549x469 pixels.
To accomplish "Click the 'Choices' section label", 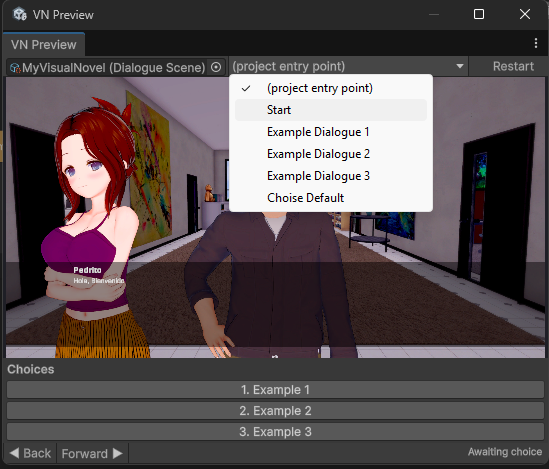I will 31,369.
